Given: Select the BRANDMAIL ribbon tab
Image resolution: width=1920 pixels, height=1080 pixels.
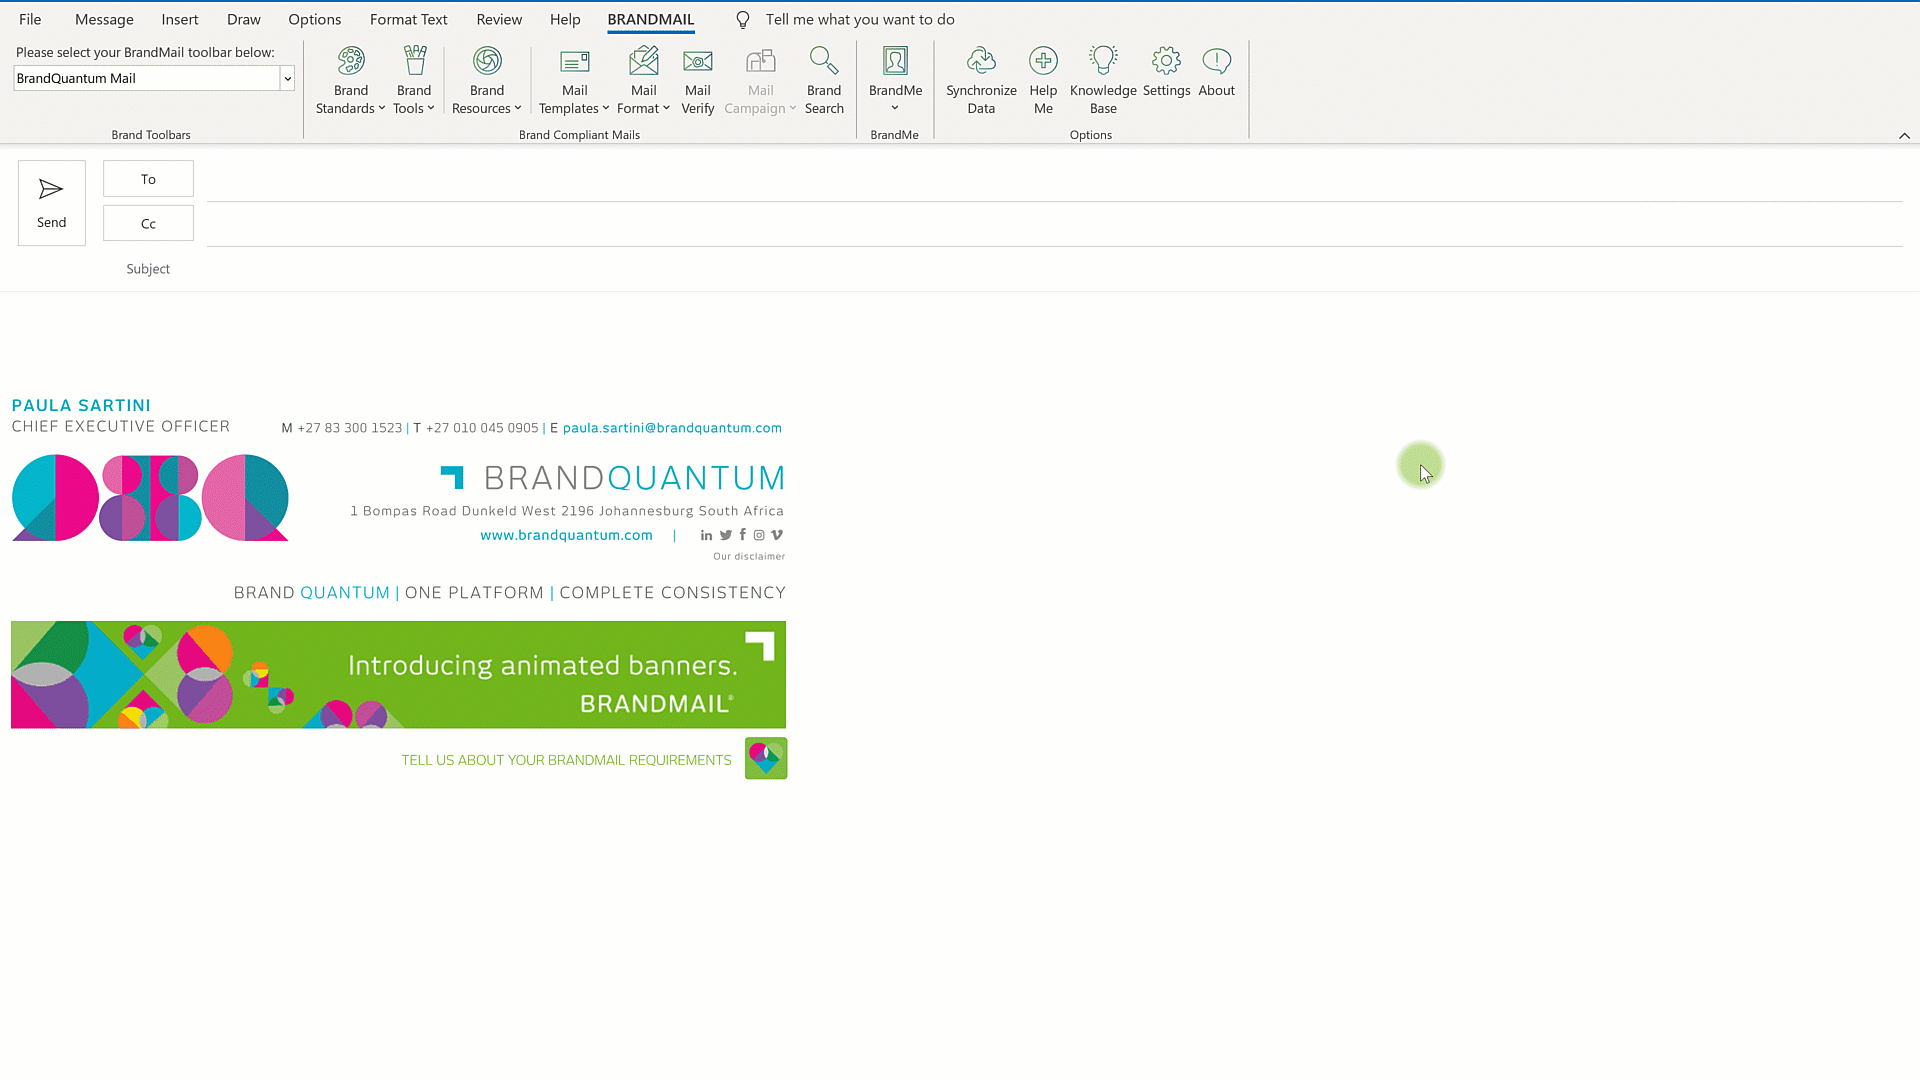Looking at the screenshot, I should (650, 18).
